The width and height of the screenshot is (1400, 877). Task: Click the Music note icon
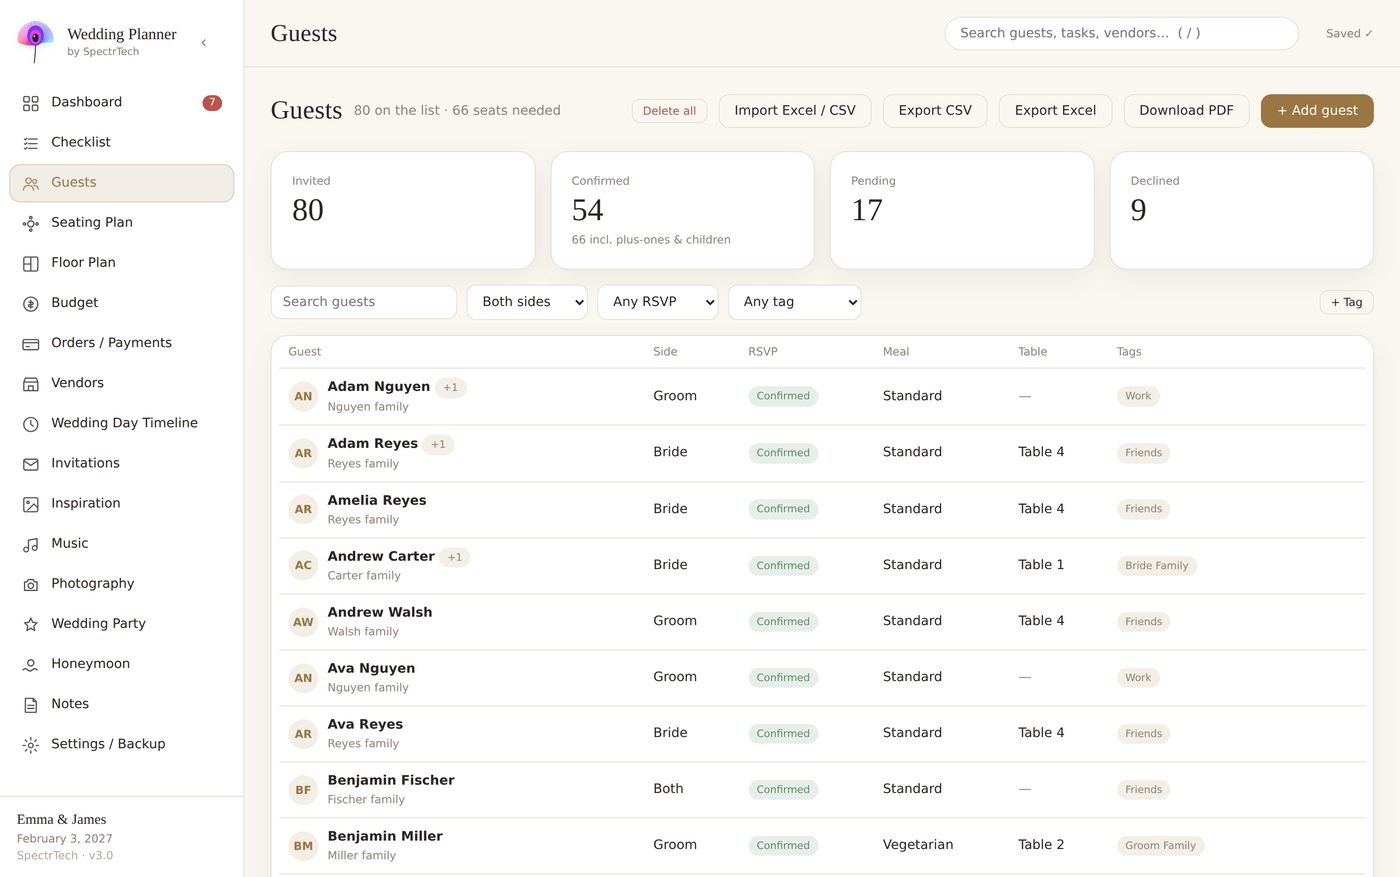point(31,544)
